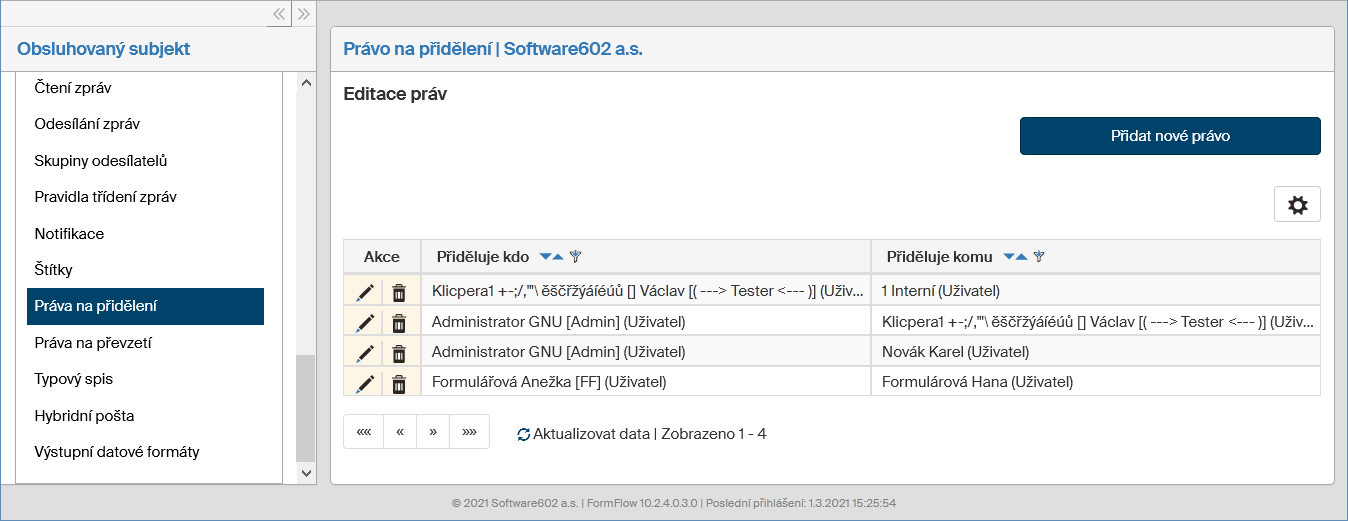Open Práva na převzetí menu item
This screenshot has width=1348, height=521.
[93, 343]
